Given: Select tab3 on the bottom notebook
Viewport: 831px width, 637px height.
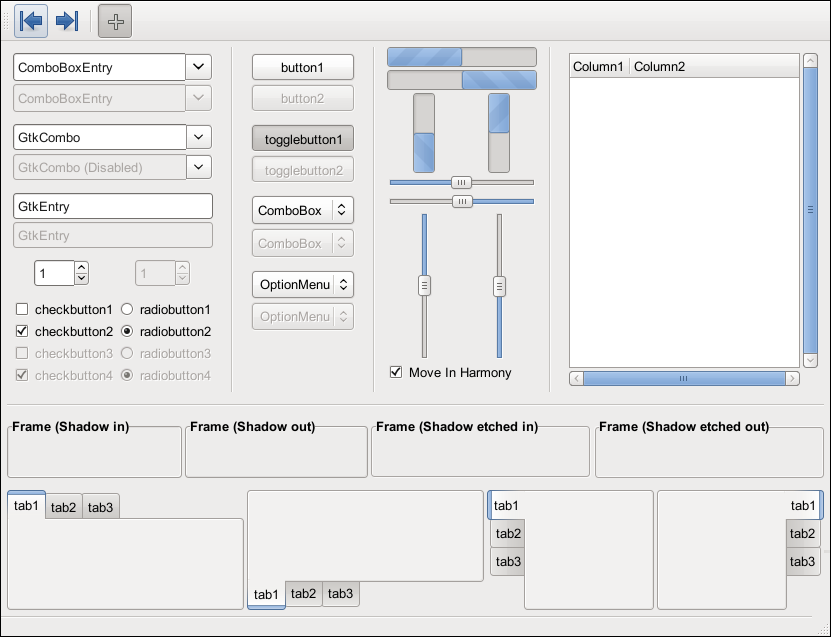Looking at the screenshot, I should pyautogui.click(x=339, y=594).
